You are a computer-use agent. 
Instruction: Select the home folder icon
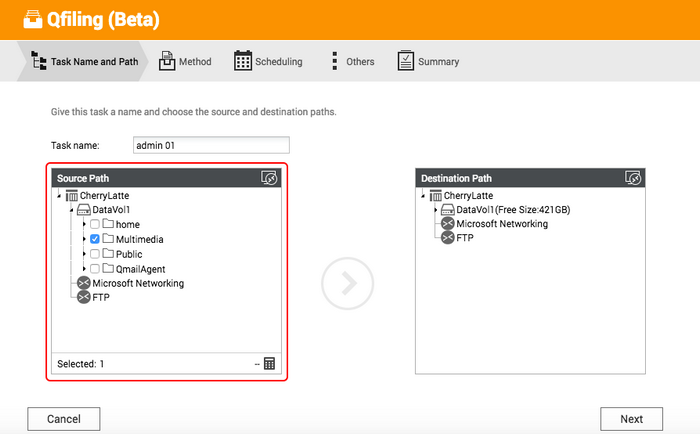(108, 223)
